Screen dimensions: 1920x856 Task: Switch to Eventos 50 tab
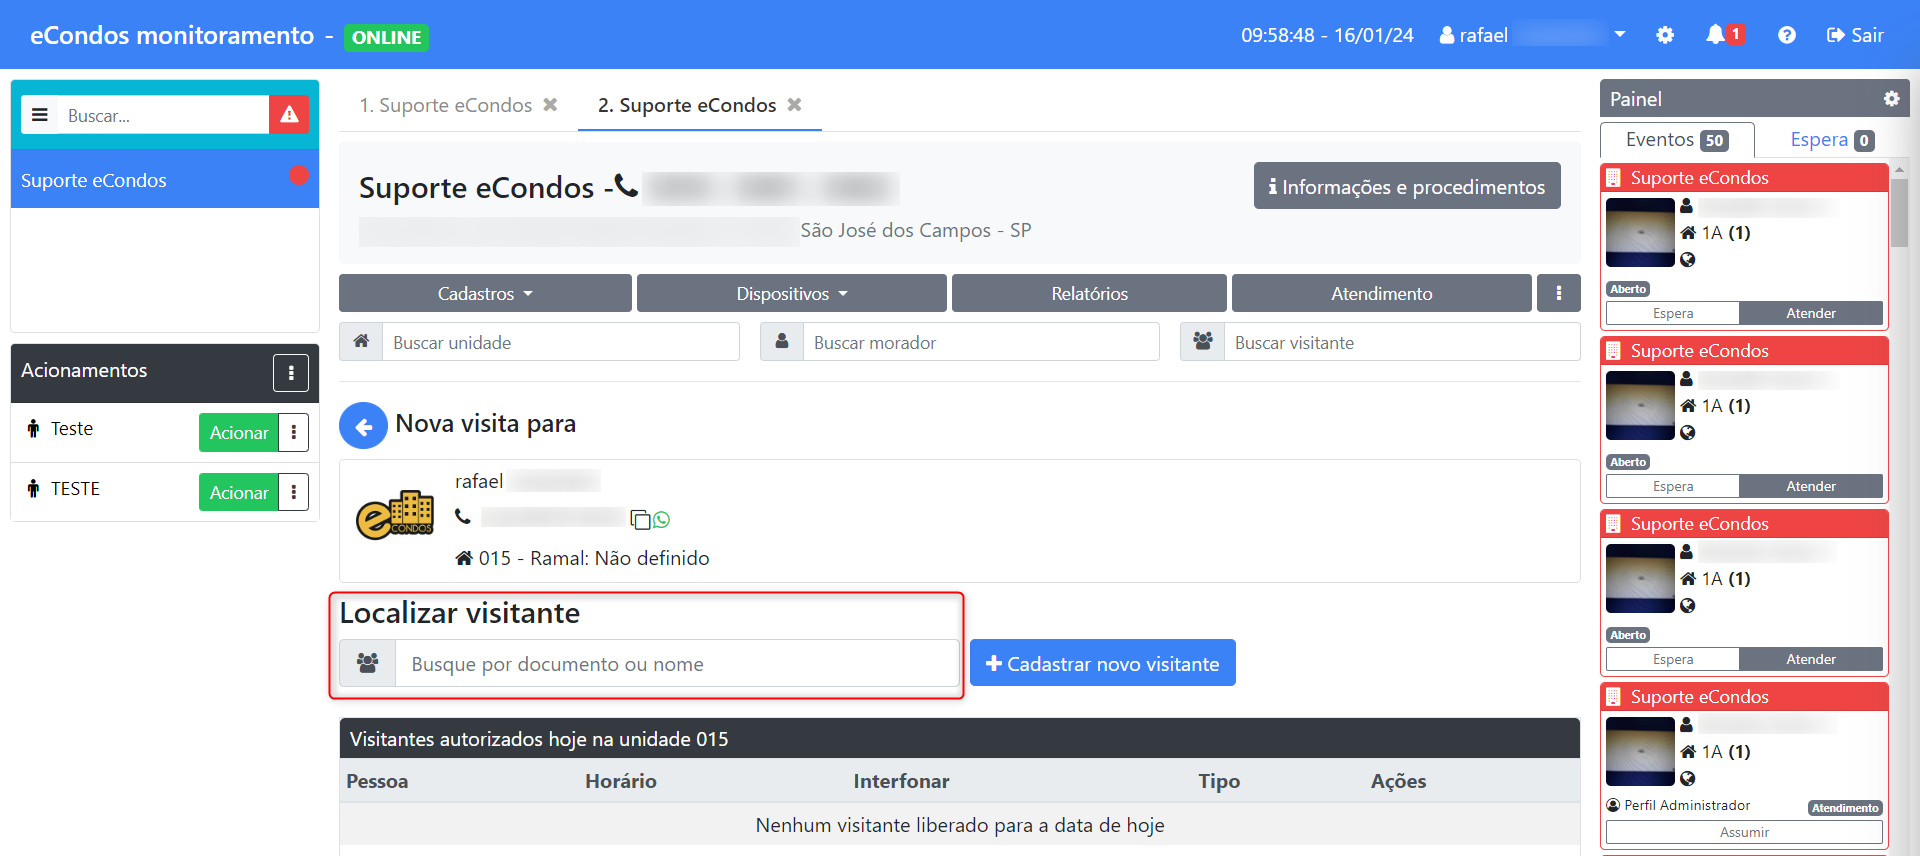click(x=1677, y=140)
